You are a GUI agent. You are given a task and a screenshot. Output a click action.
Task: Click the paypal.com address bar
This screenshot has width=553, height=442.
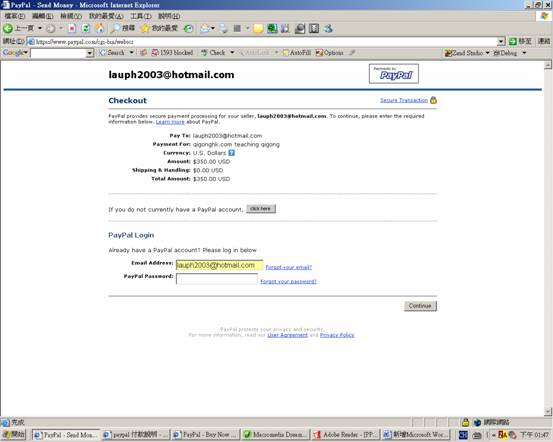point(262,42)
